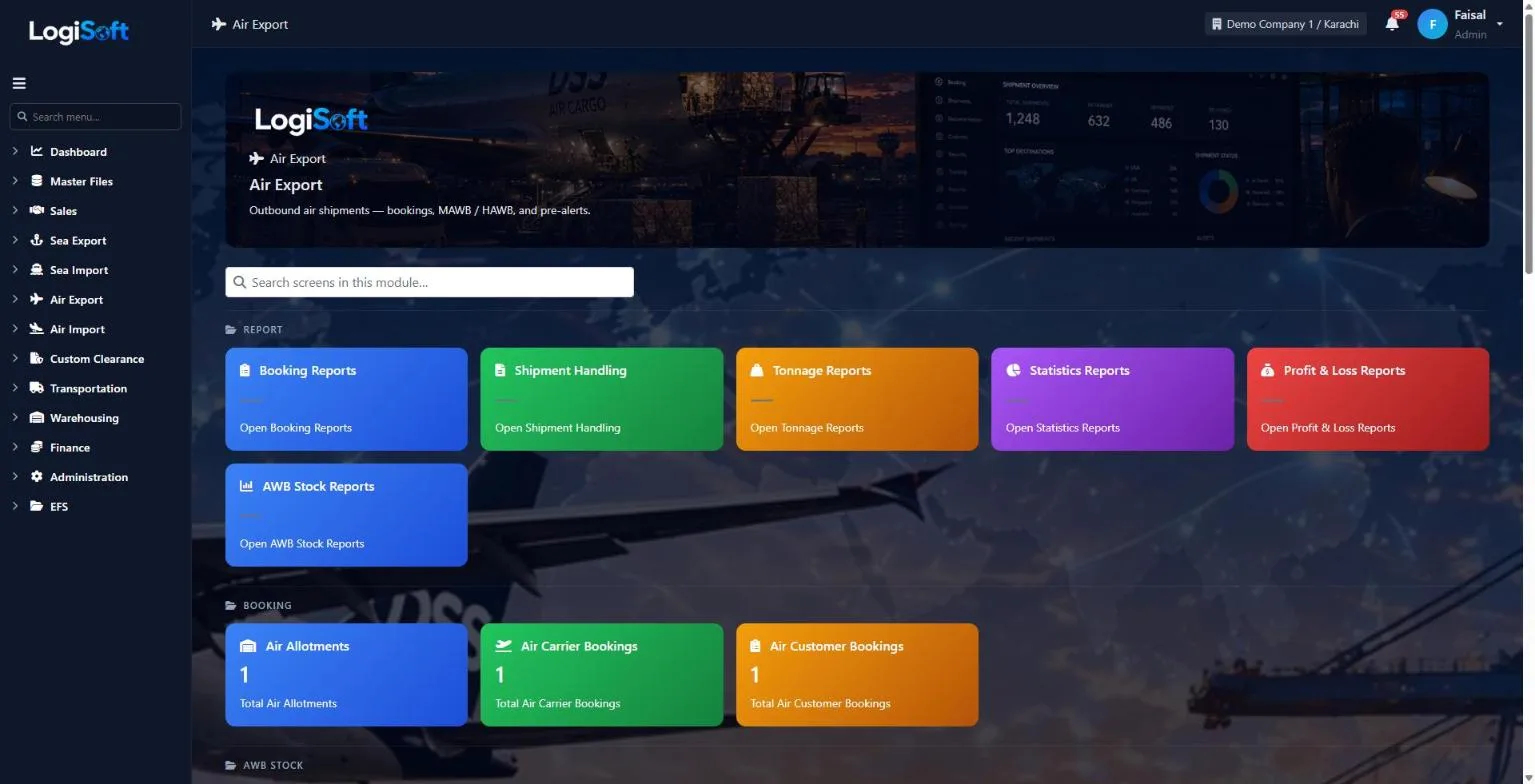The height and width of the screenshot is (784, 1535).
Task: Expand the Master Files chevron
Action: pyautogui.click(x=15, y=181)
